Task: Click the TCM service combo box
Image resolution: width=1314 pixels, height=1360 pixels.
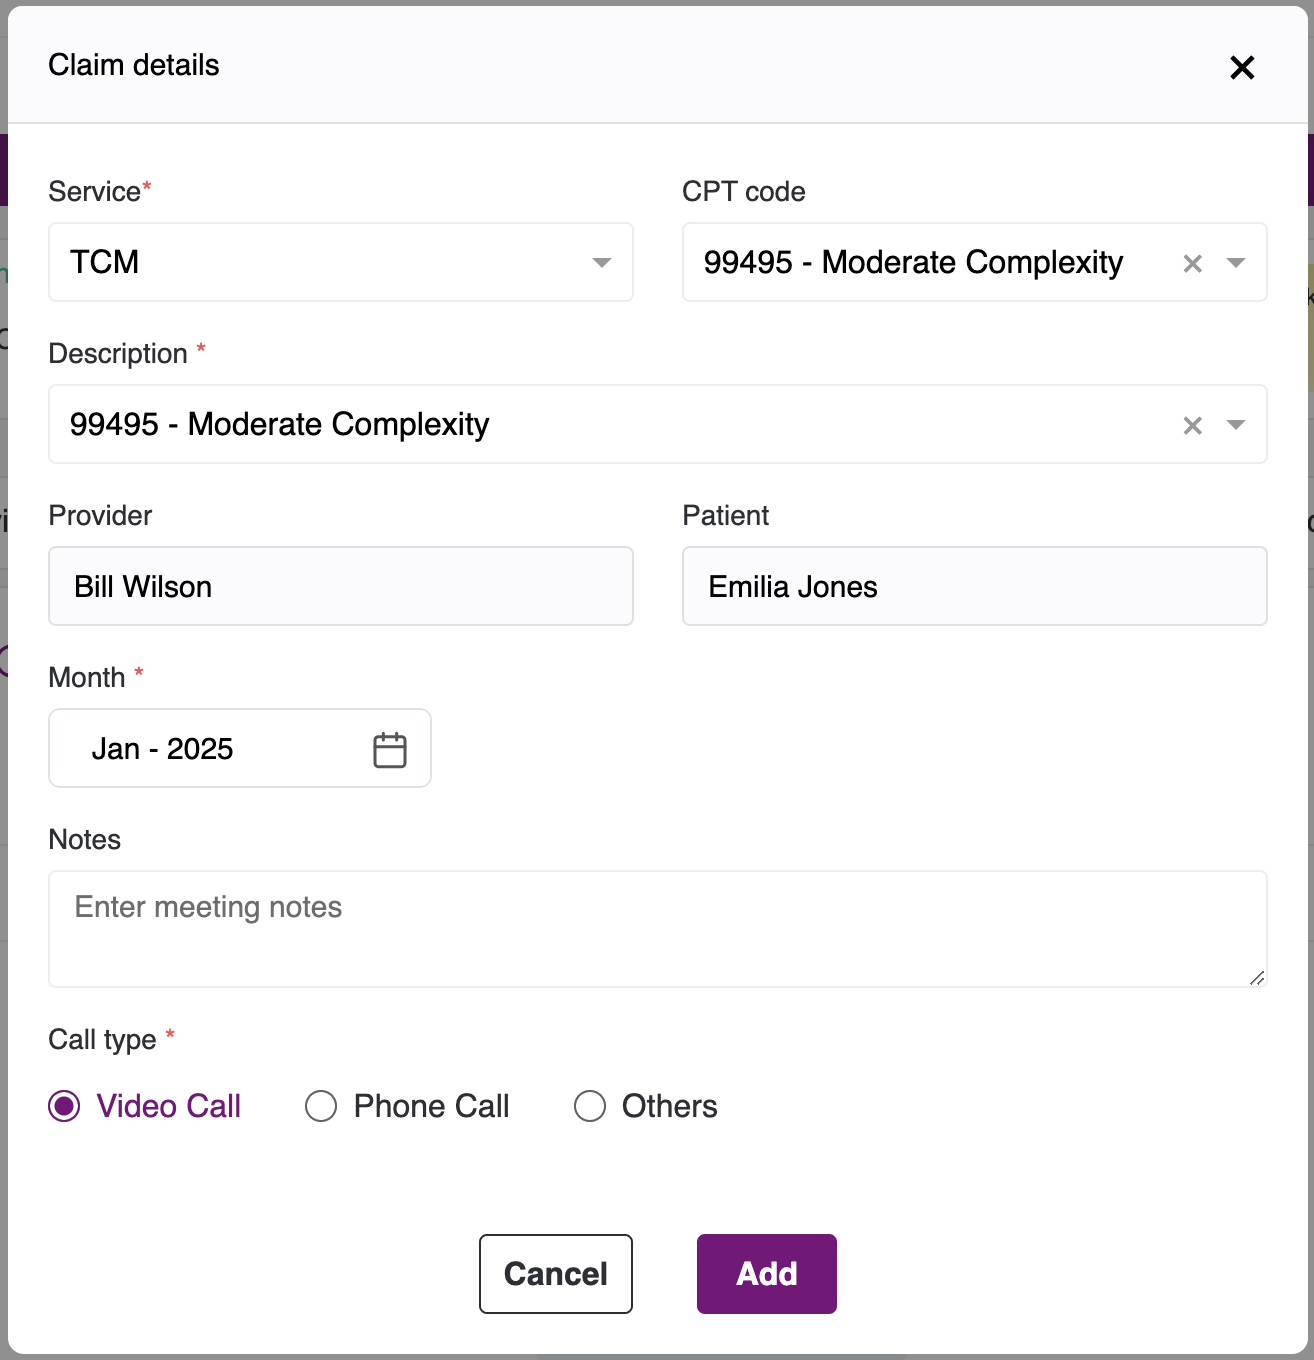Action: coord(341,262)
